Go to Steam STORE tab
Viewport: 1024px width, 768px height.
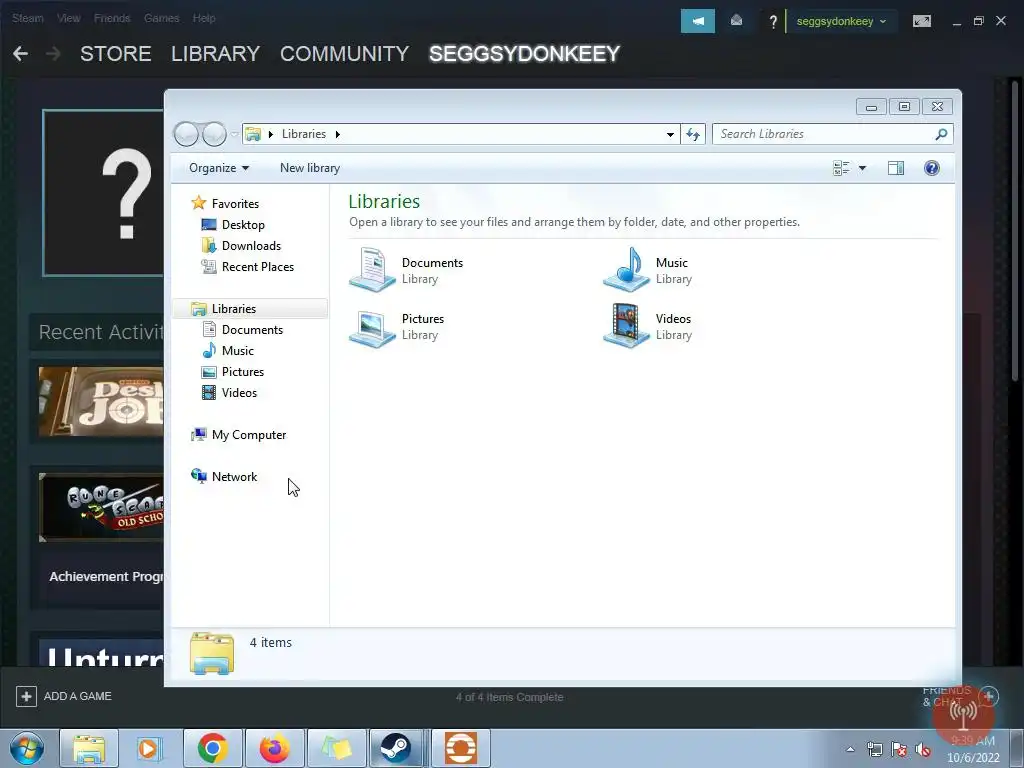click(x=116, y=54)
